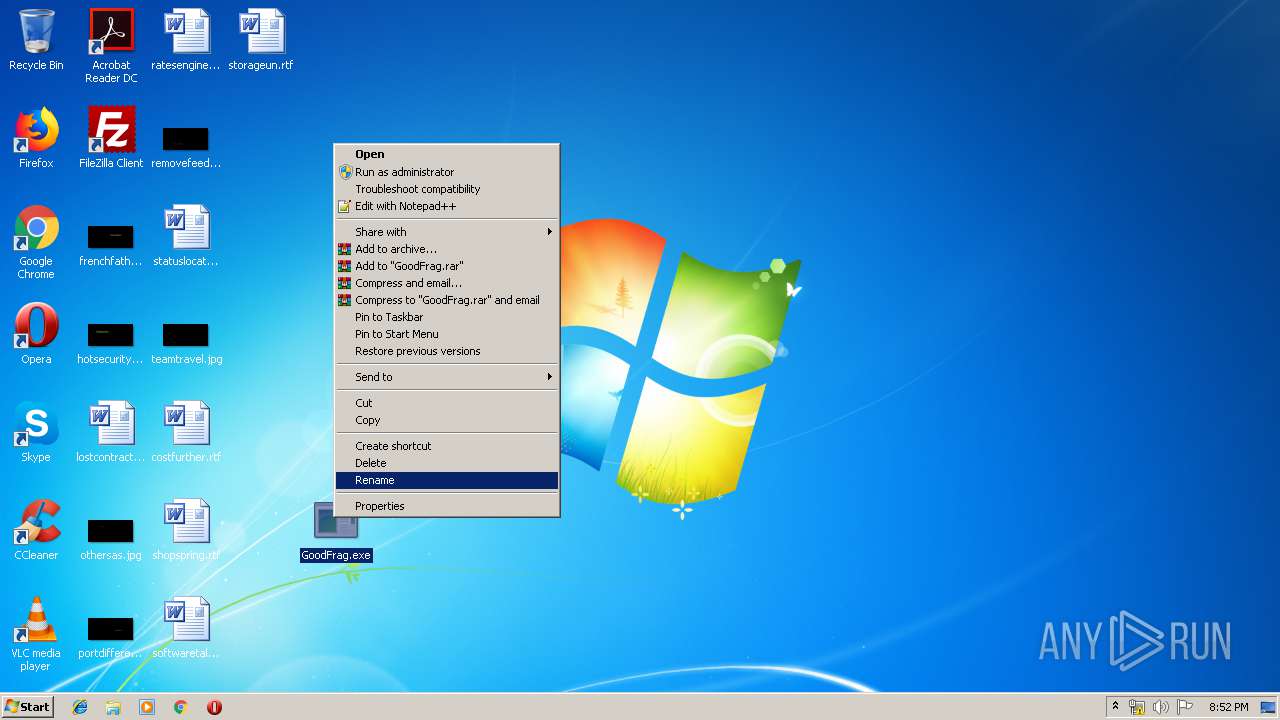This screenshot has height=720, width=1280.
Task: Open the Start menu
Action: pyautogui.click(x=28, y=707)
